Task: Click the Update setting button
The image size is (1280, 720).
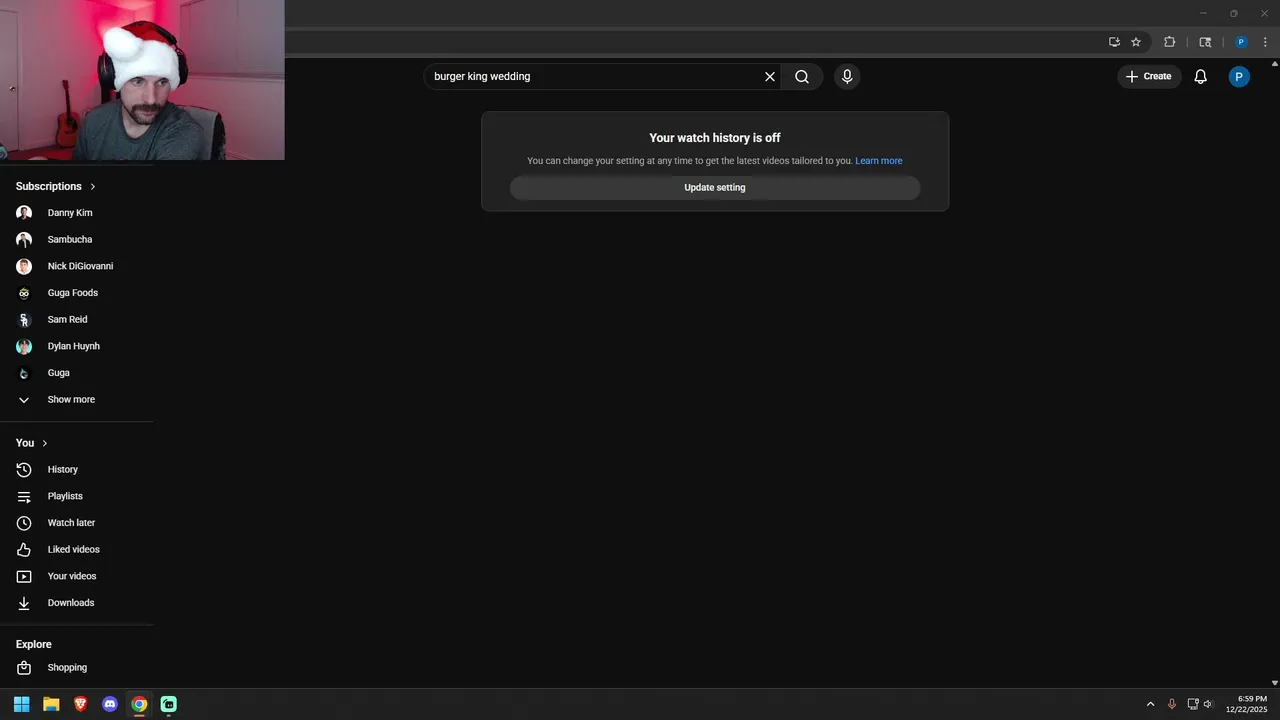Action: pyautogui.click(x=715, y=187)
